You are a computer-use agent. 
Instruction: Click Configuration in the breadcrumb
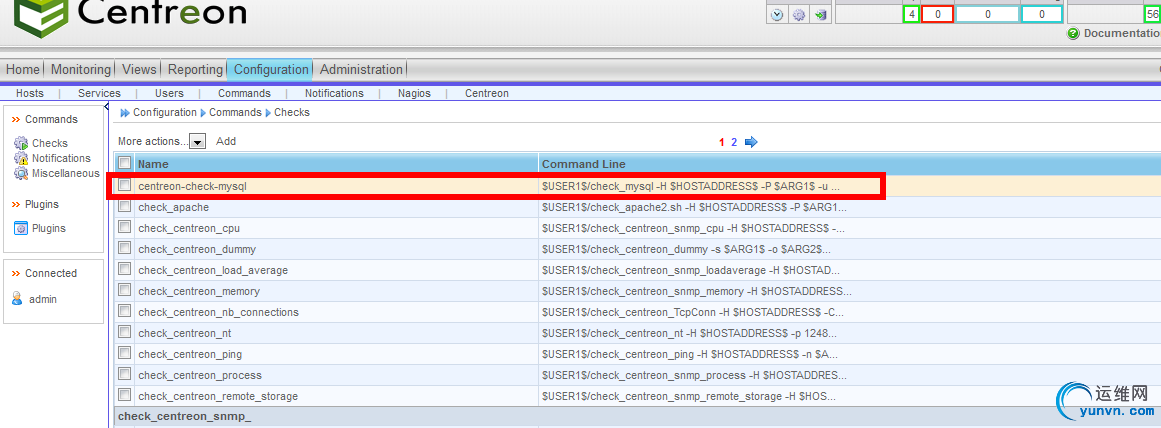165,113
